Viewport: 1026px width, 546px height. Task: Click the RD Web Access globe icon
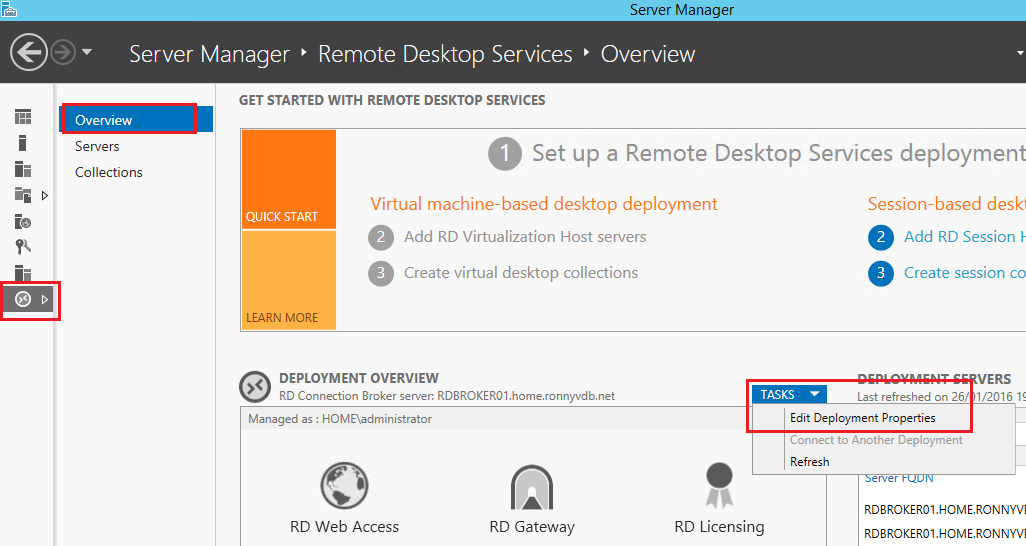pyautogui.click(x=344, y=486)
